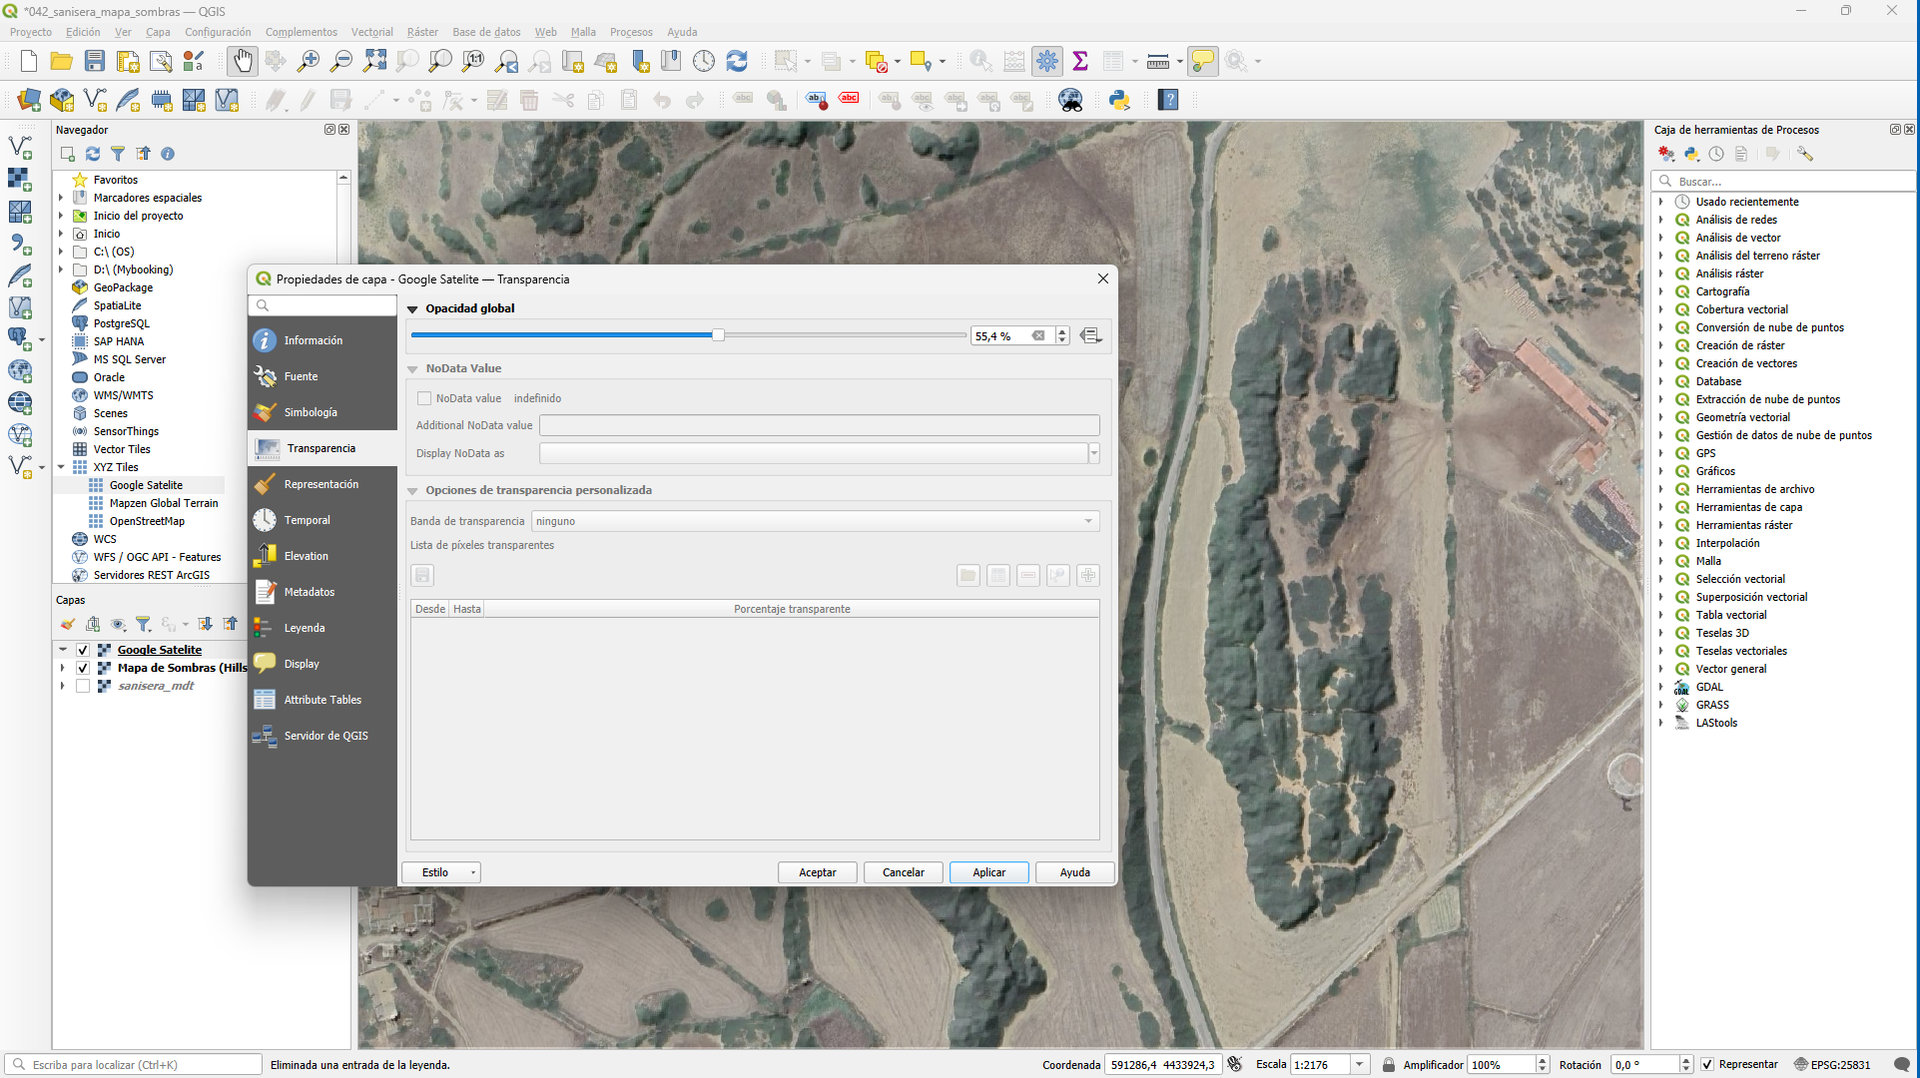Screen dimensions: 1920x1078
Task: Toggle Google Satelite layer visibility checkbox
Action: [x=83, y=650]
